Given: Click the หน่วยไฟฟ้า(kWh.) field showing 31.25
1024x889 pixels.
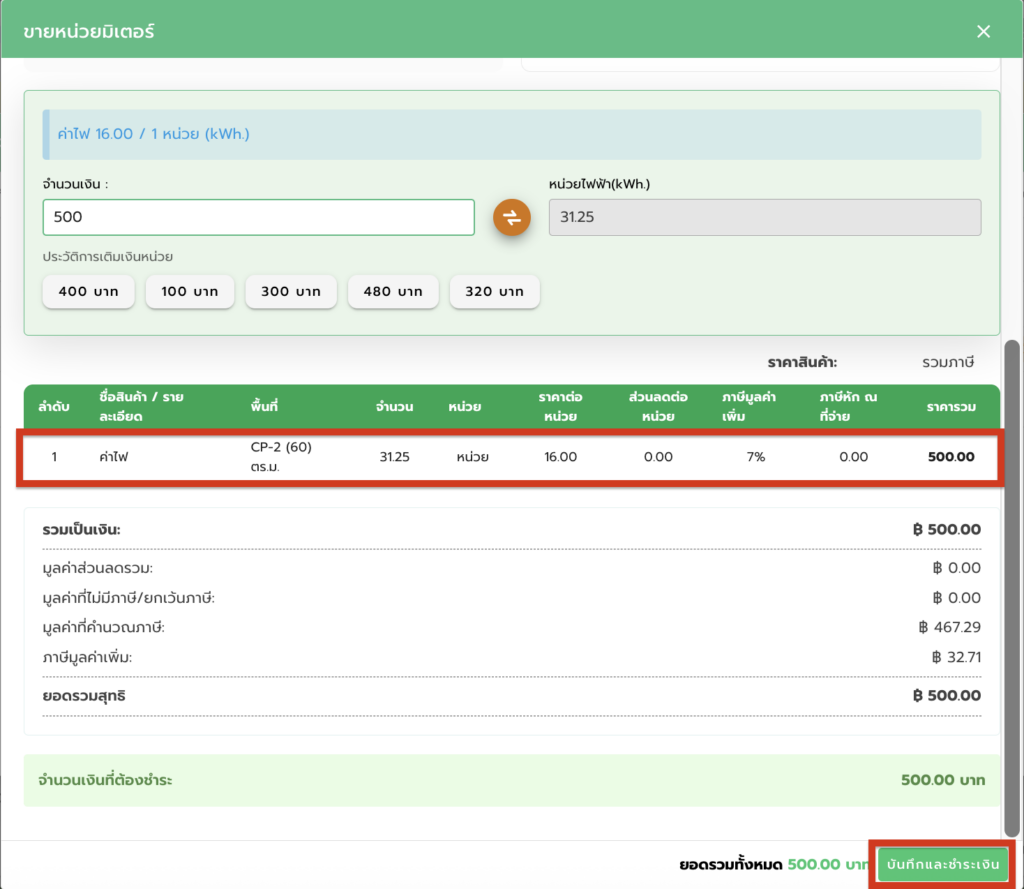Looking at the screenshot, I should point(764,217).
